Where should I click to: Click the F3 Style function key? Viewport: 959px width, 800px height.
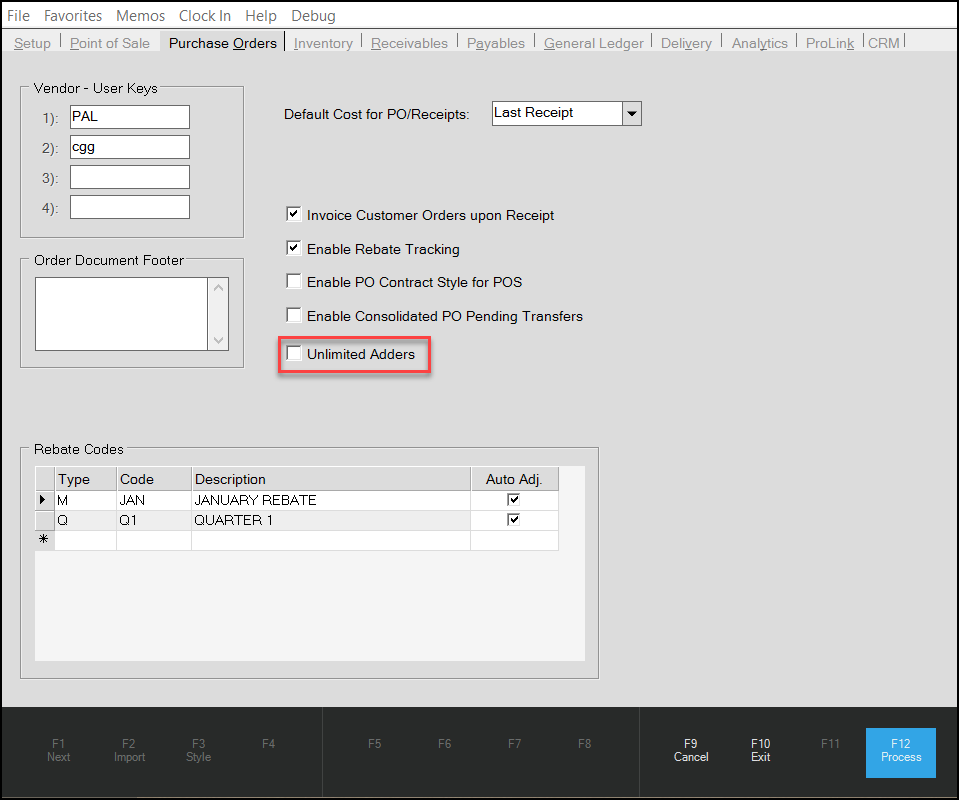pos(199,750)
